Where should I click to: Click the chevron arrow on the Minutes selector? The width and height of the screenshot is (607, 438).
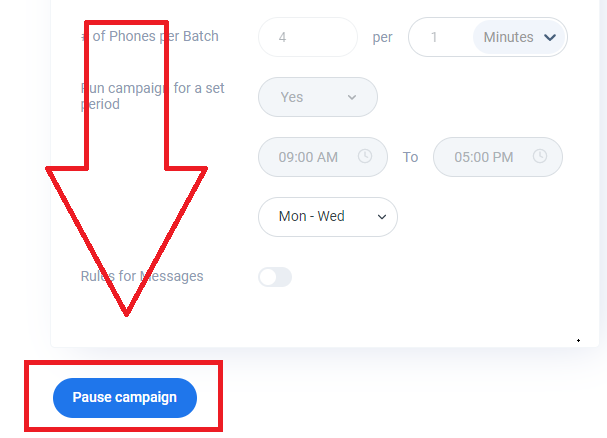tap(550, 38)
